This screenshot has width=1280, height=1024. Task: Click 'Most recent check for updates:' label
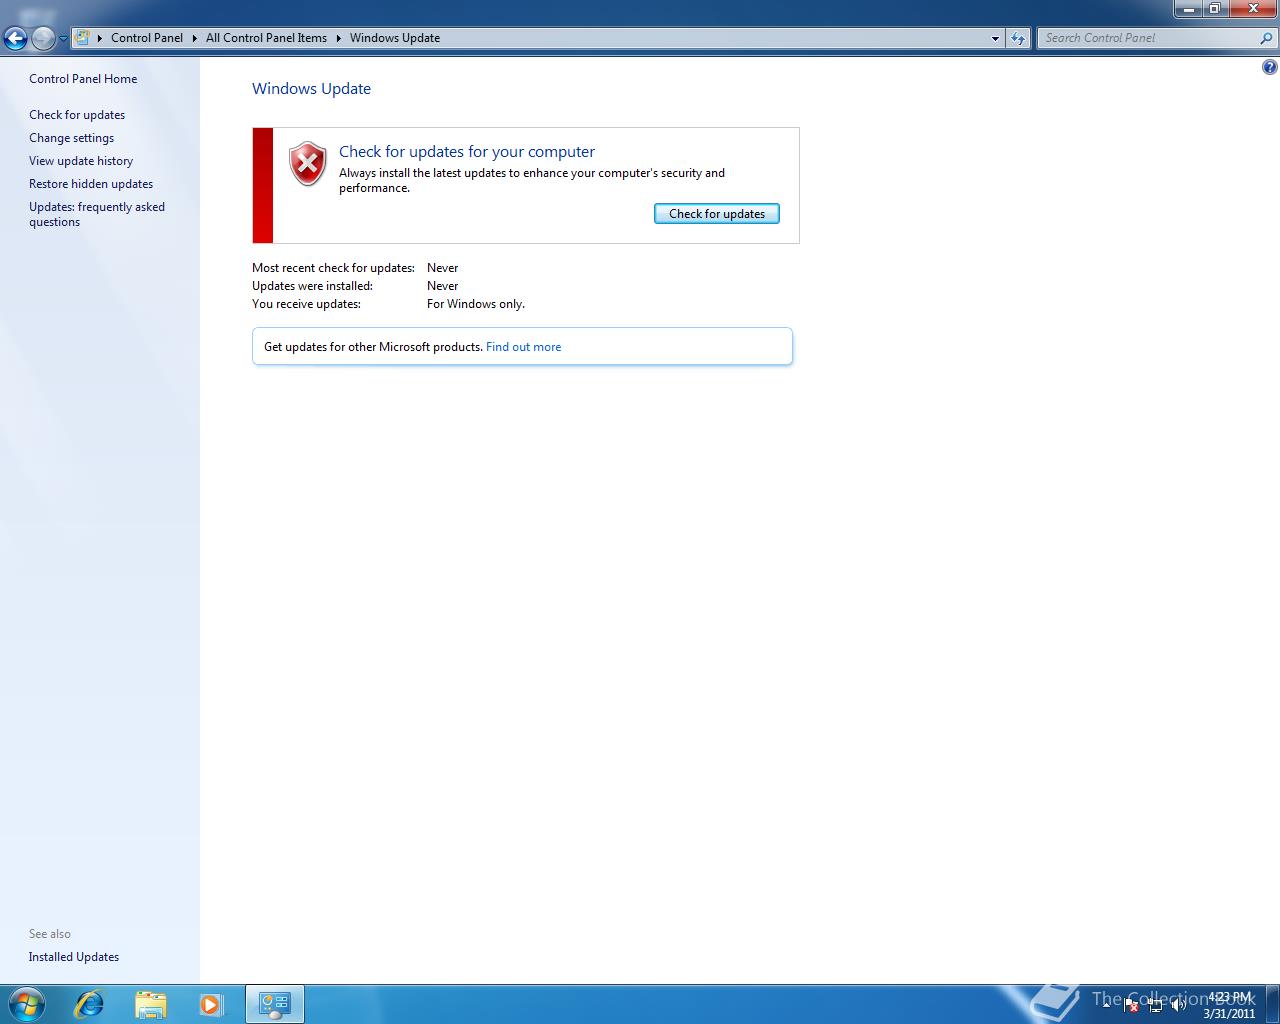(x=333, y=268)
